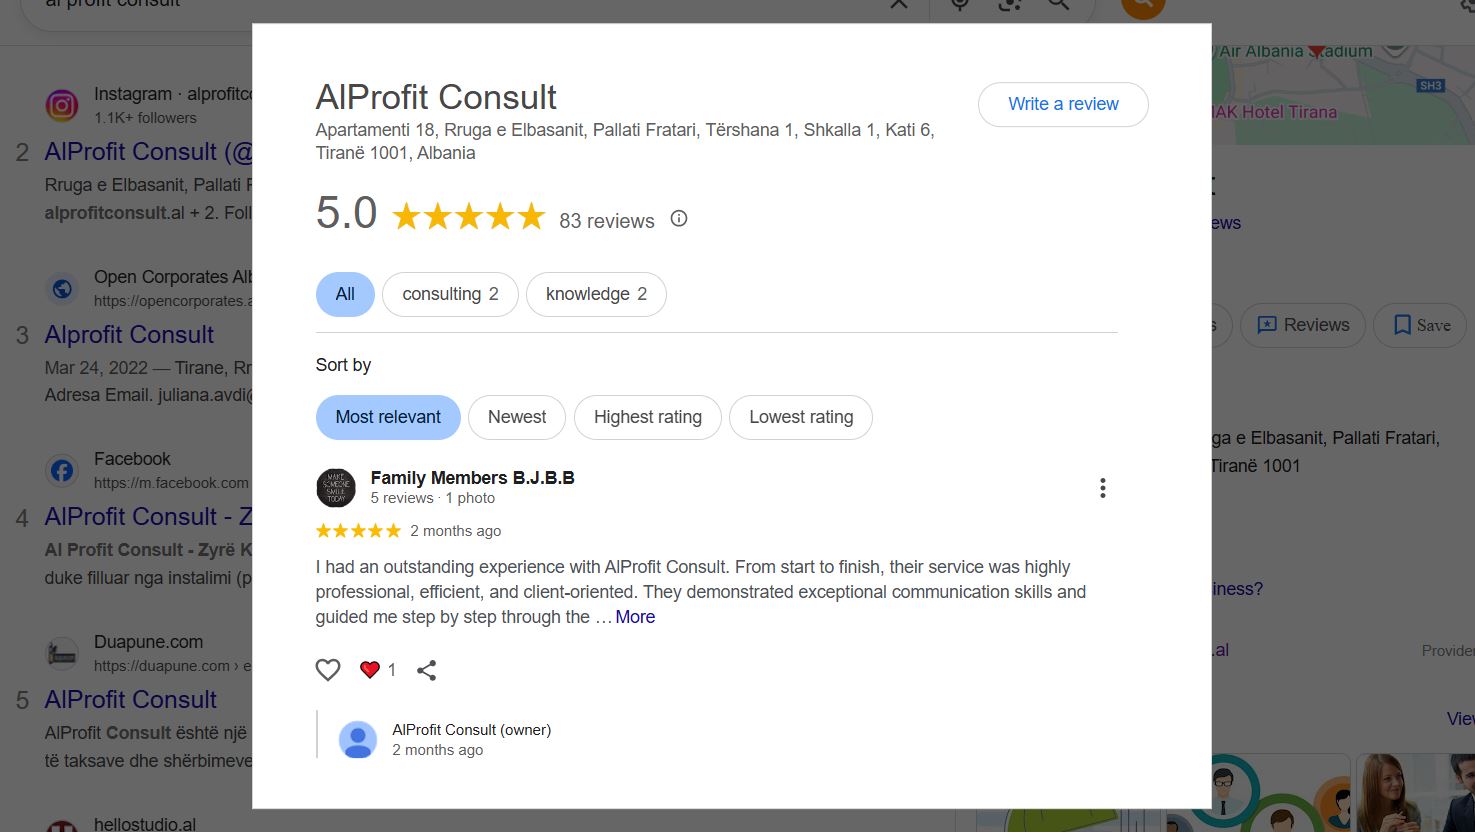Click the Write a review button
Screen dimensions: 1475x832
tap(1063, 104)
